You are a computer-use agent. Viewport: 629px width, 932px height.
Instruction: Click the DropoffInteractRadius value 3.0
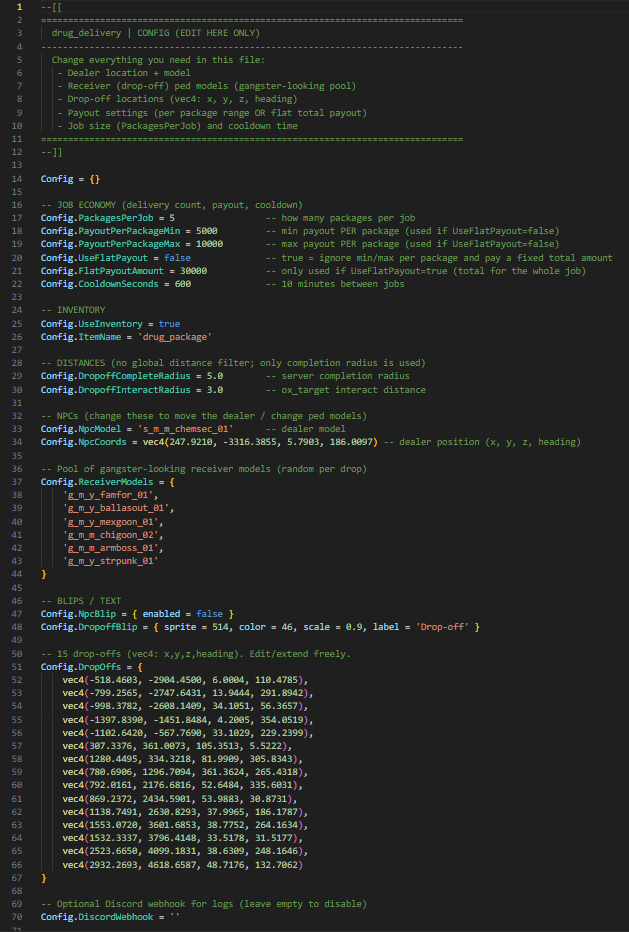pos(215,390)
